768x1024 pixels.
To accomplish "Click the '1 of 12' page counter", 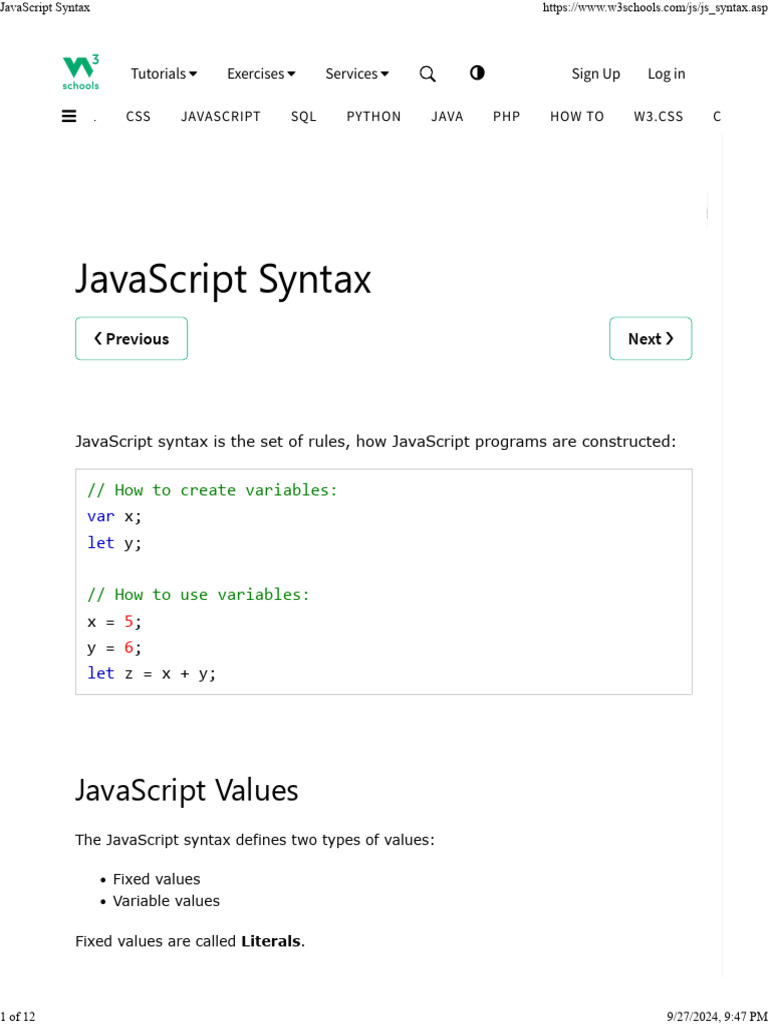I will (18, 1016).
